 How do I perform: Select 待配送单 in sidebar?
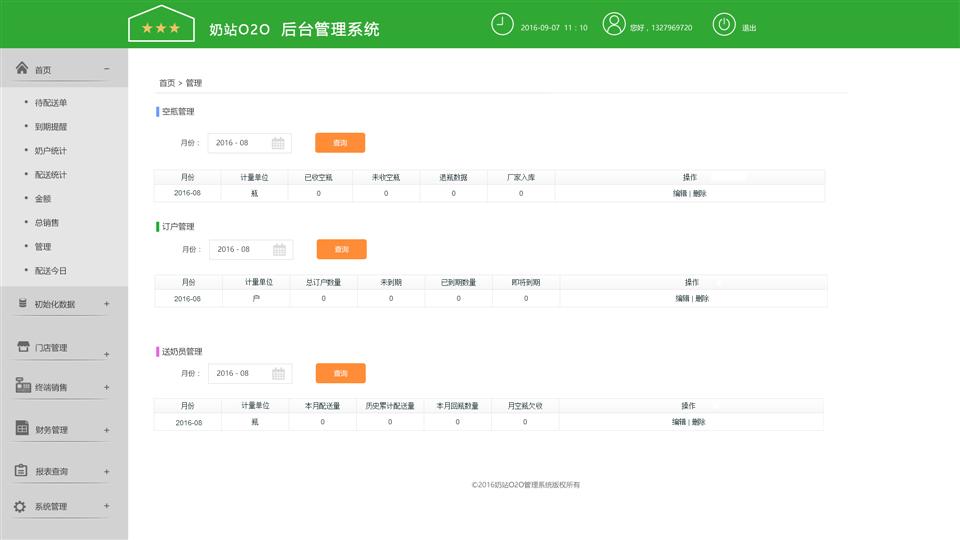51,103
